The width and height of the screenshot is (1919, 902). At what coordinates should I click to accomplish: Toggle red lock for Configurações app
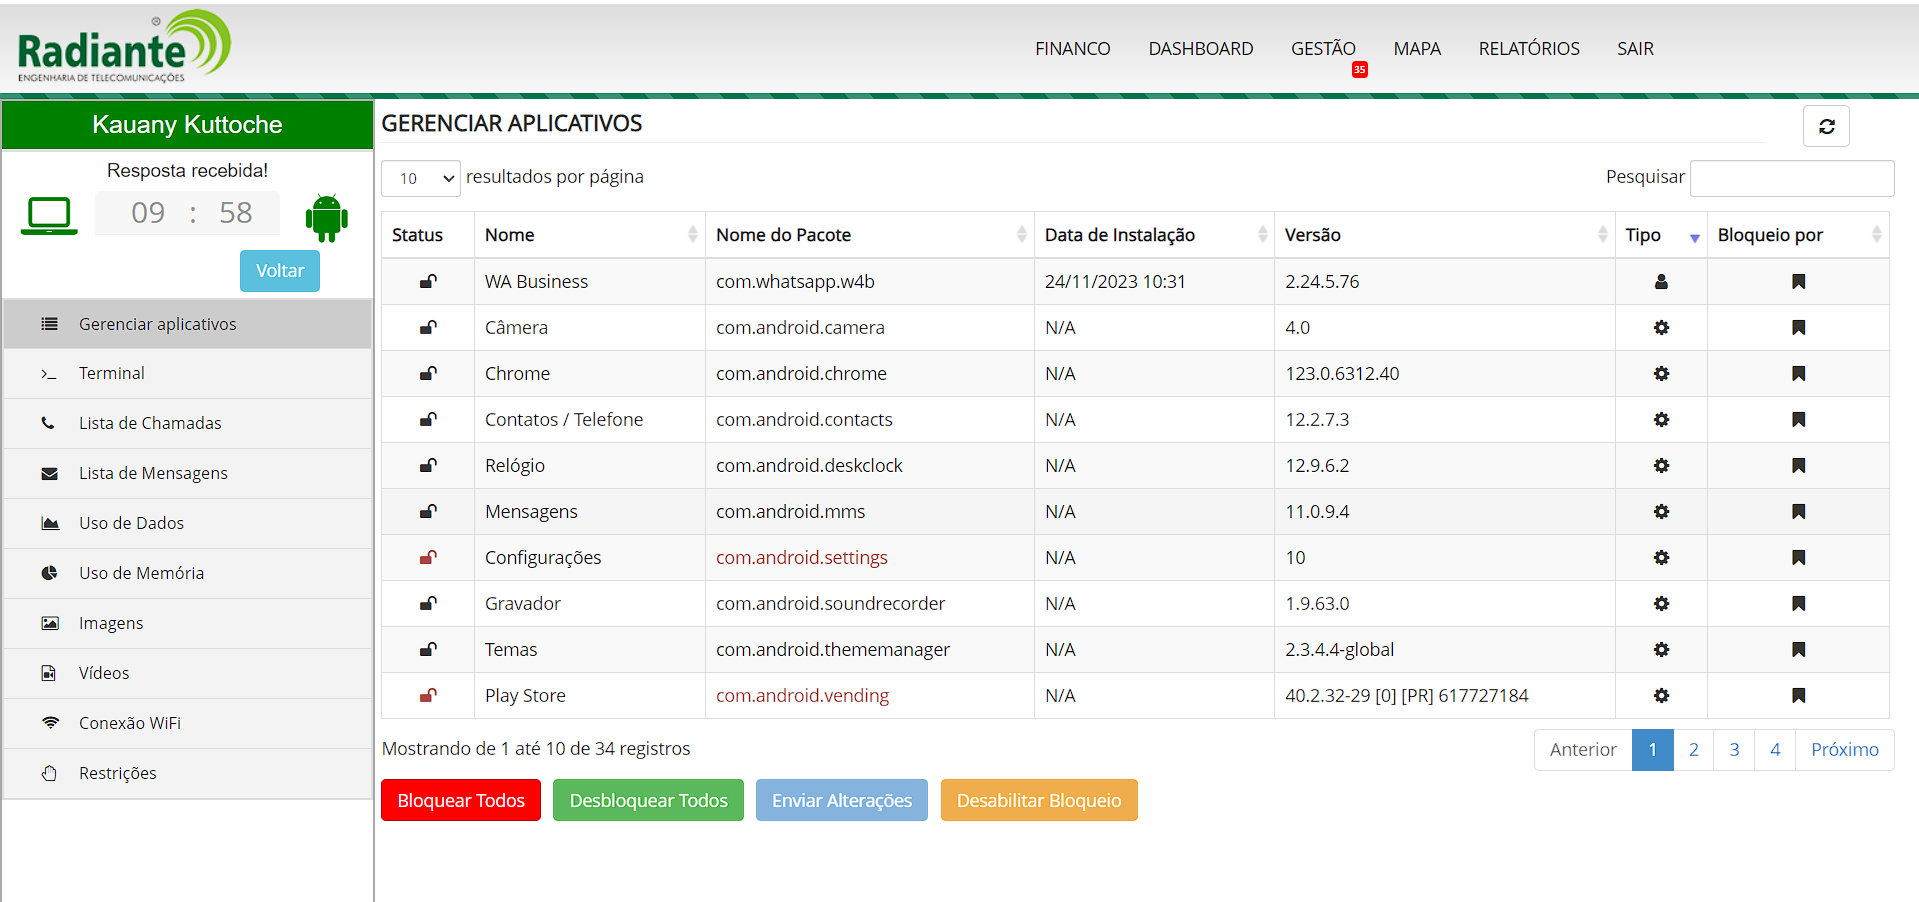[x=428, y=558]
